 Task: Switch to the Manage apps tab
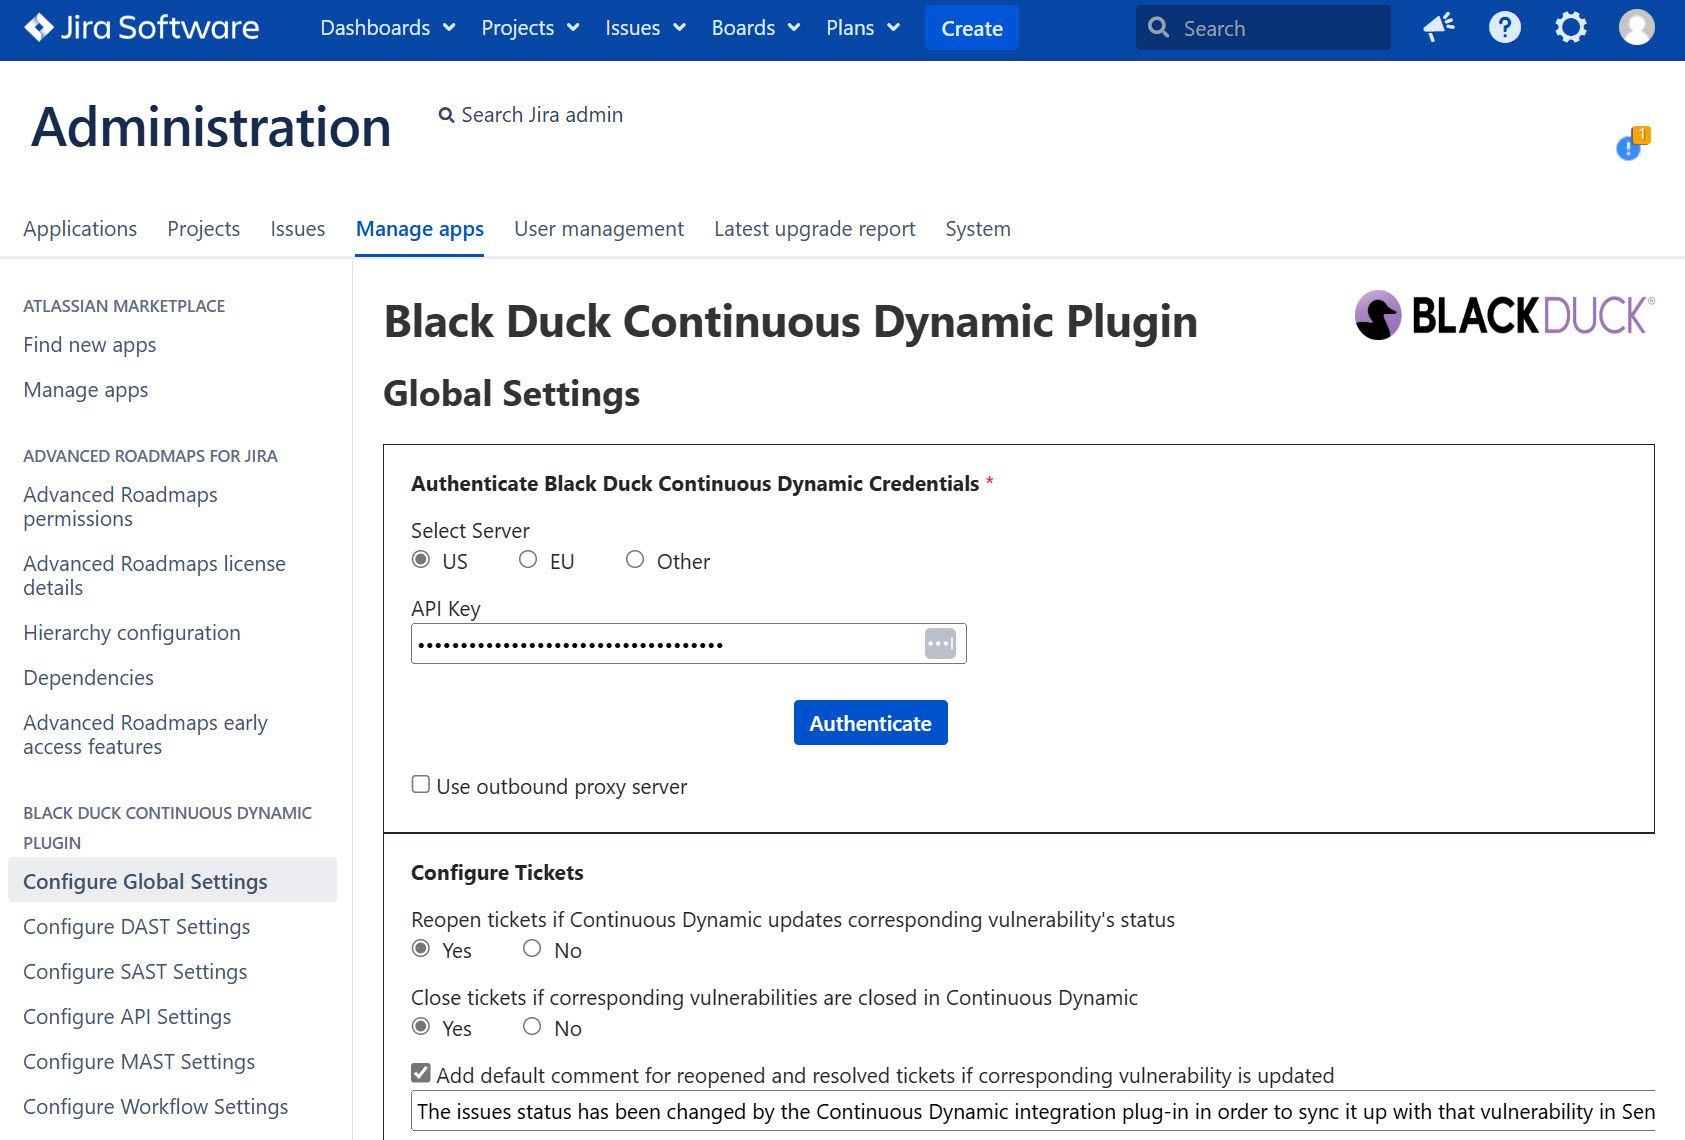(x=420, y=229)
